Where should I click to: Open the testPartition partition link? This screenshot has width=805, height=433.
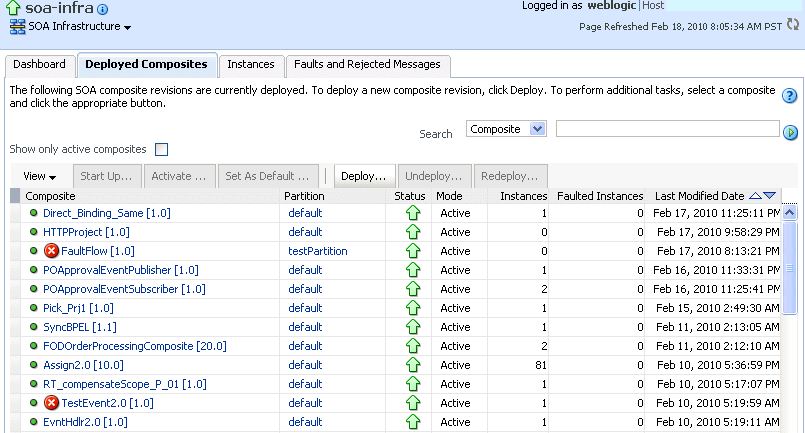[318, 251]
